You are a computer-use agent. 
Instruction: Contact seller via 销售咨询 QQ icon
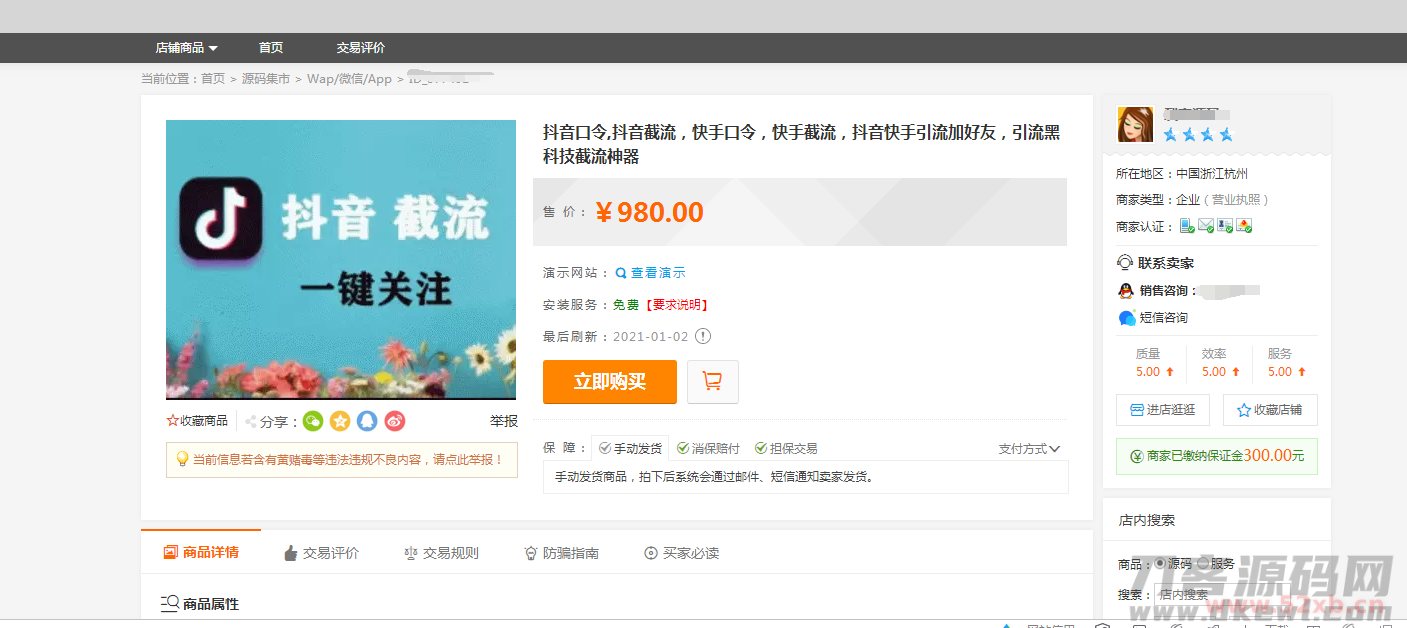click(x=1125, y=291)
